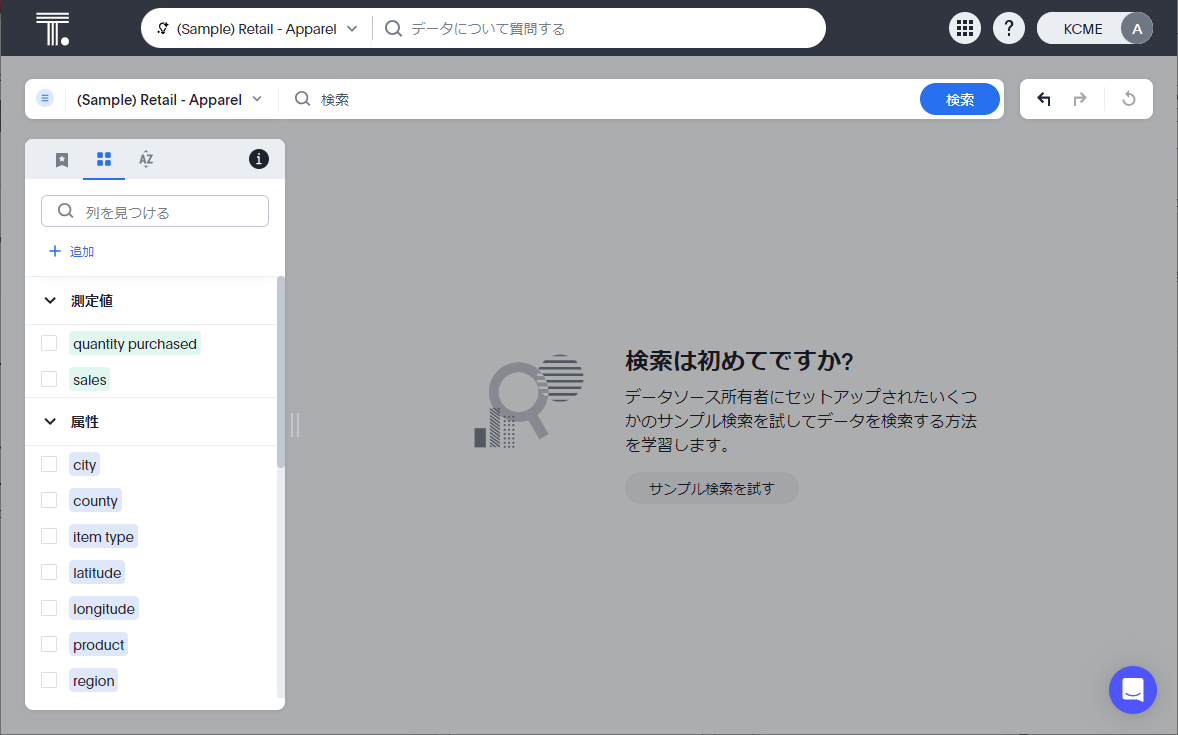The image size is (1178, 735).
Task: Check the quantity purchased checkbox
Action: (x=49, y=343)
